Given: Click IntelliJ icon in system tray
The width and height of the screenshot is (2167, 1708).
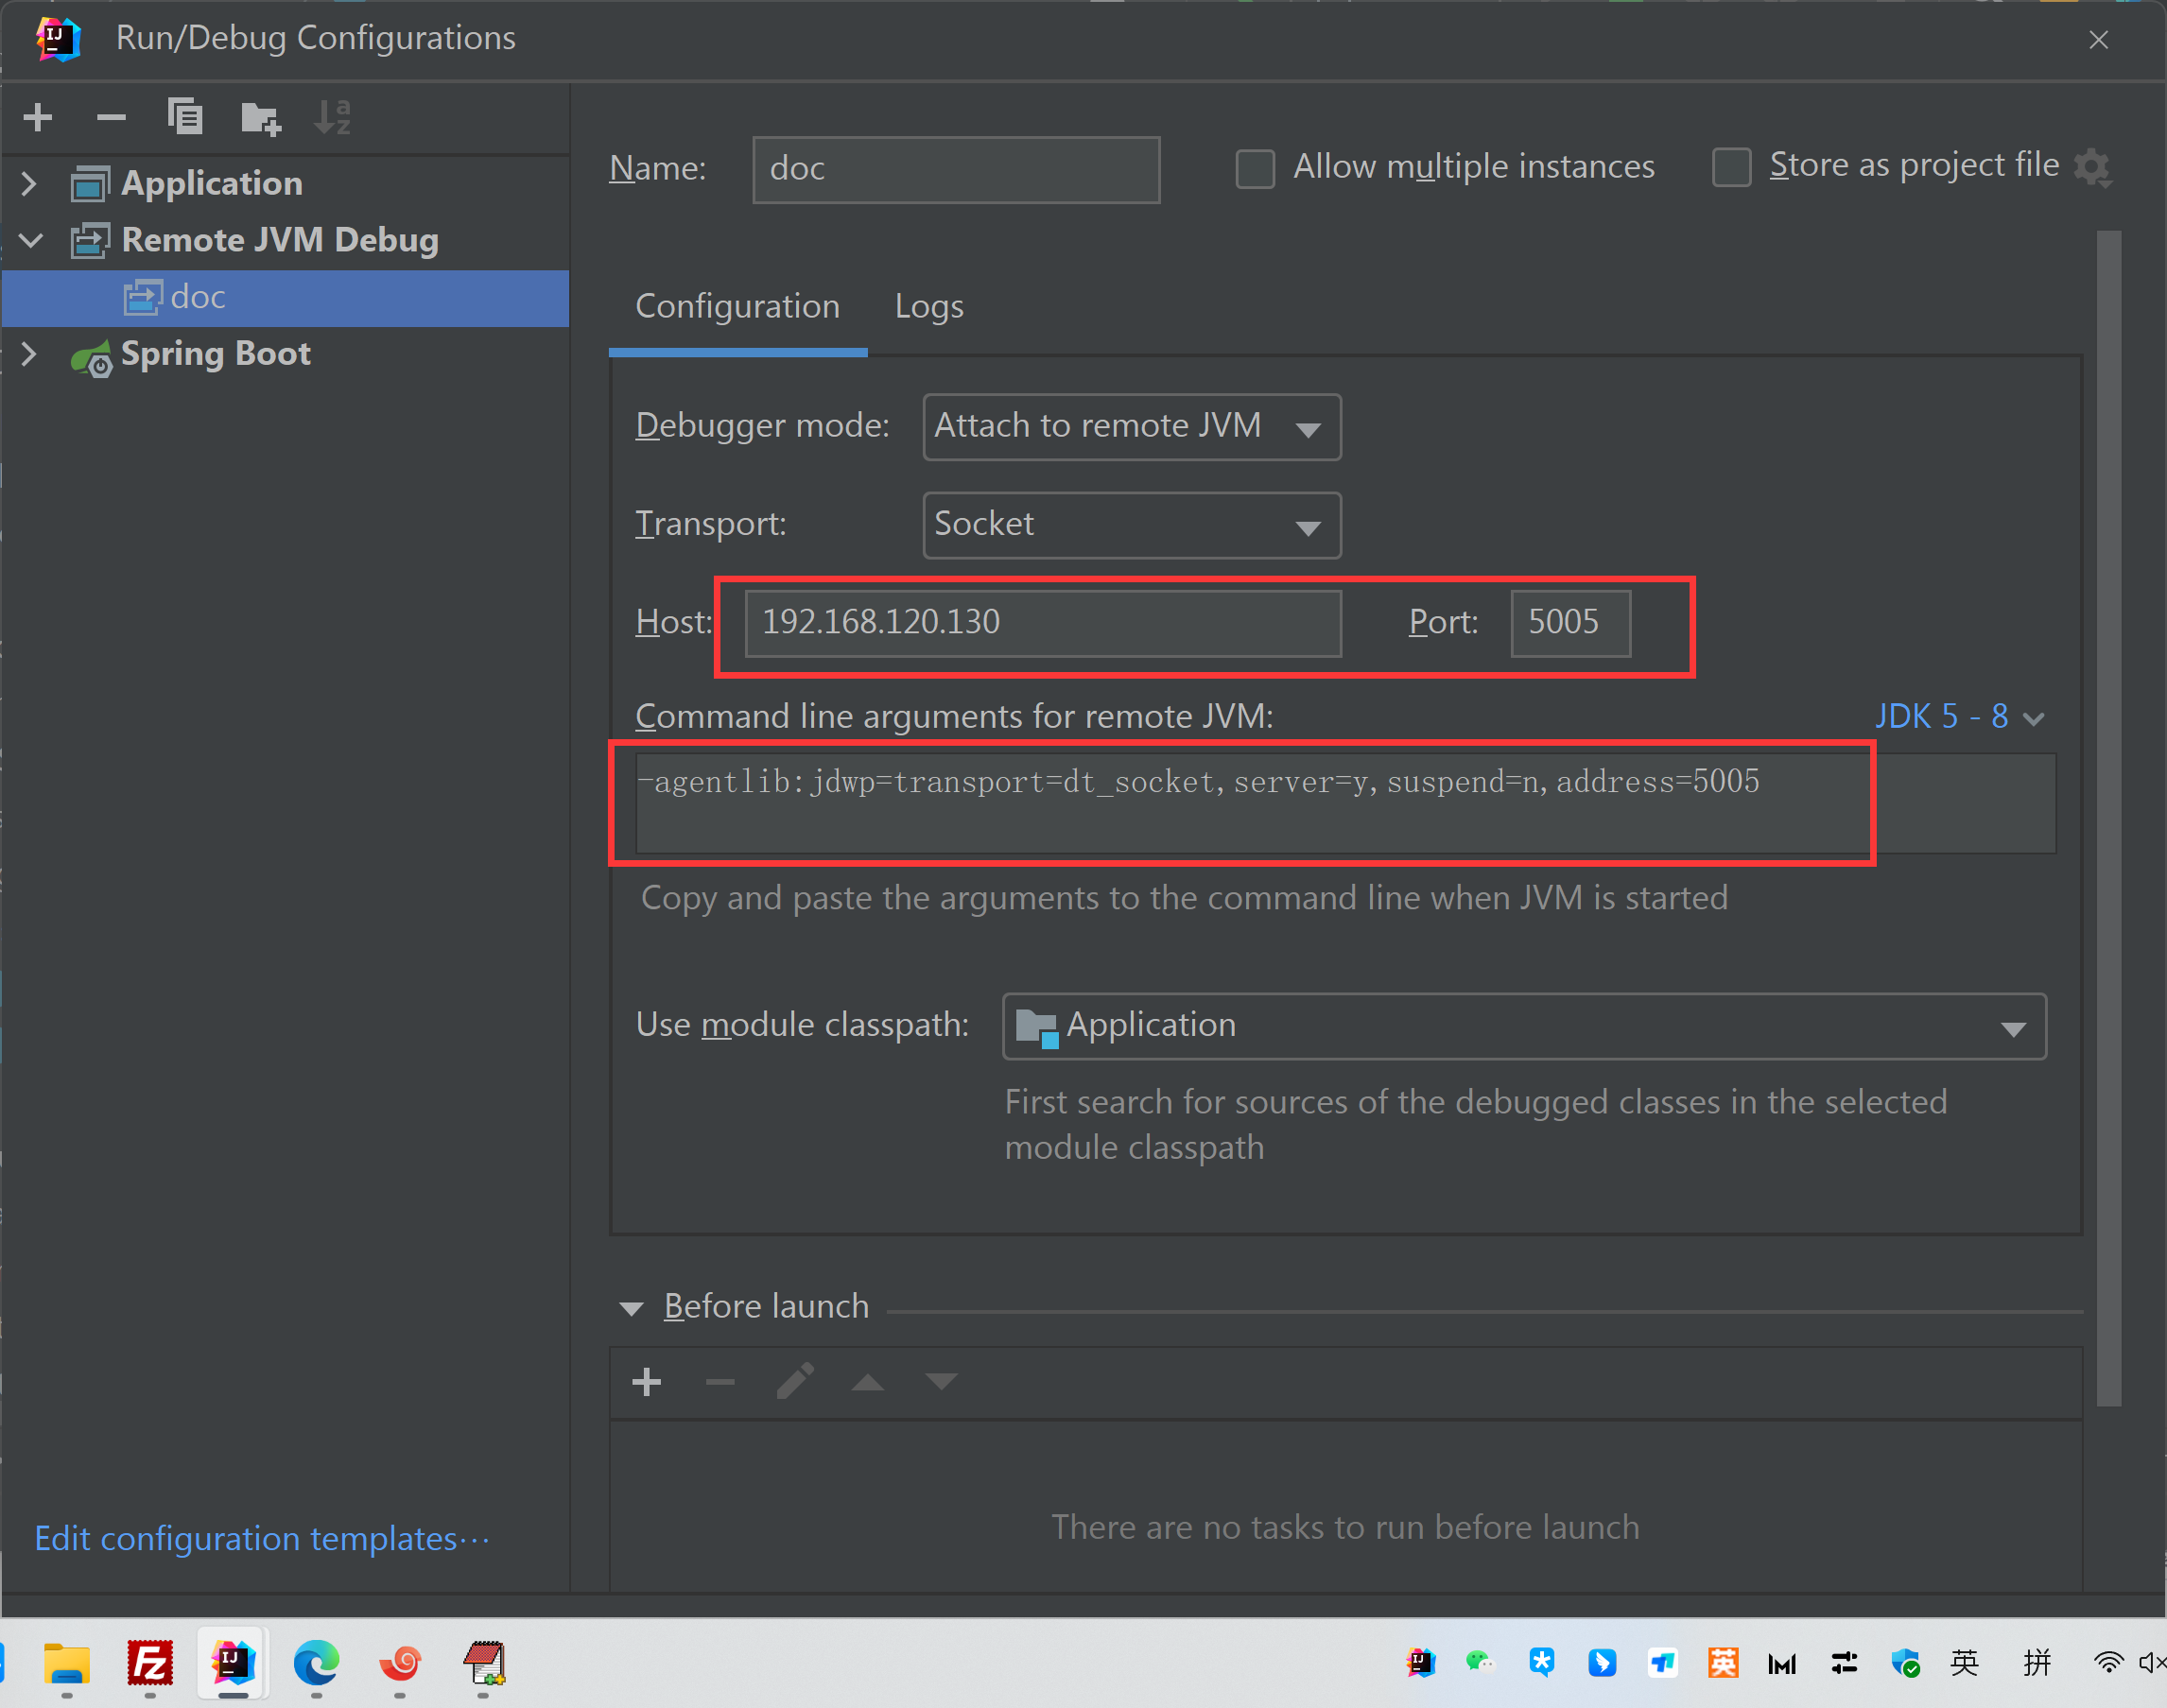Looking at the screenshot, I should (x=1421, y=1663).
